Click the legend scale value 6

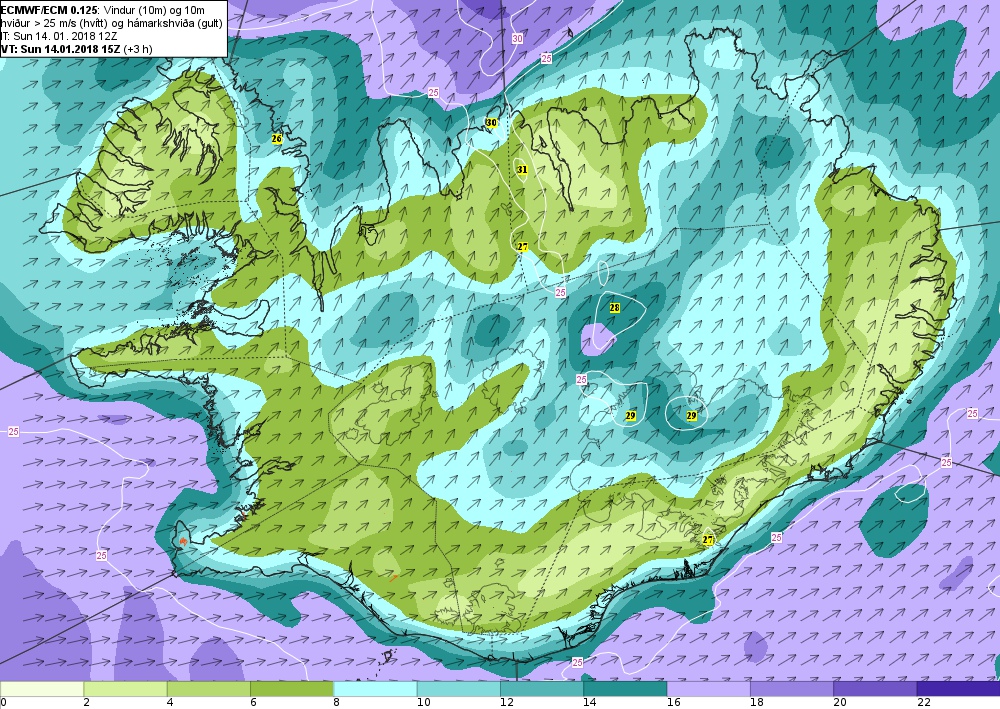253,703
